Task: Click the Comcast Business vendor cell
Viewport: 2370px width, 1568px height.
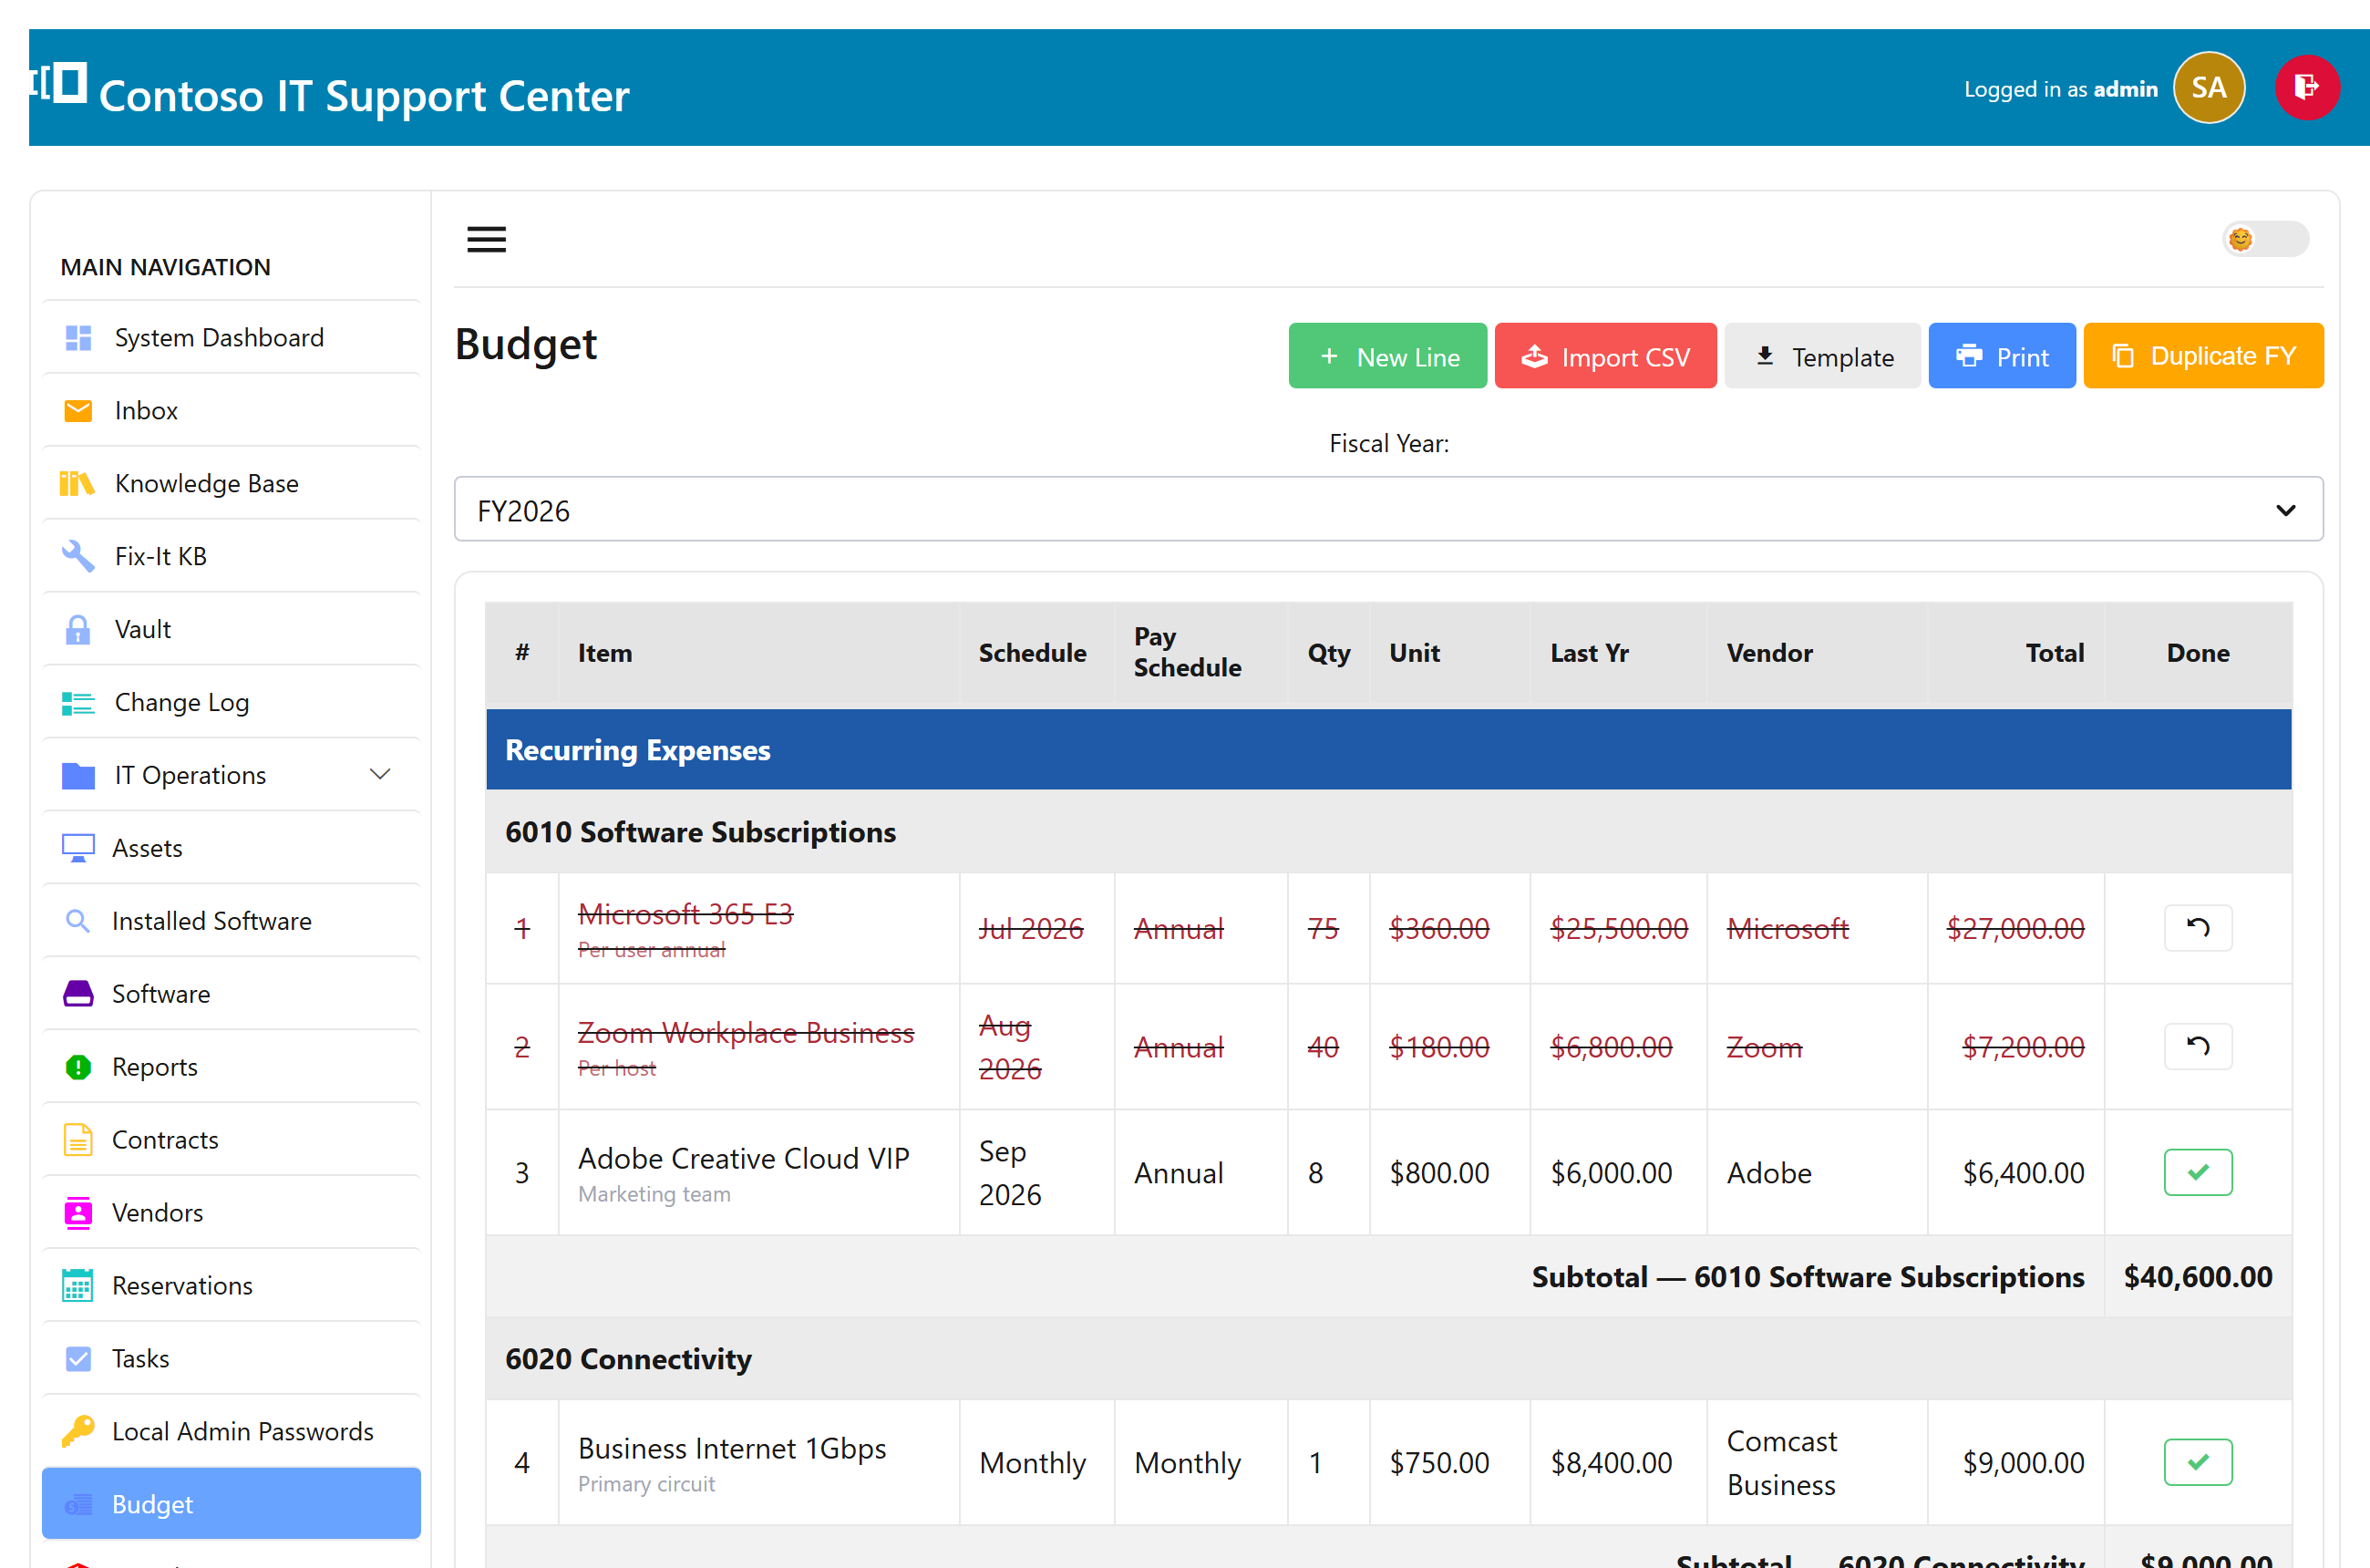Action: pyautogui.click(x=1817, y=1463)
